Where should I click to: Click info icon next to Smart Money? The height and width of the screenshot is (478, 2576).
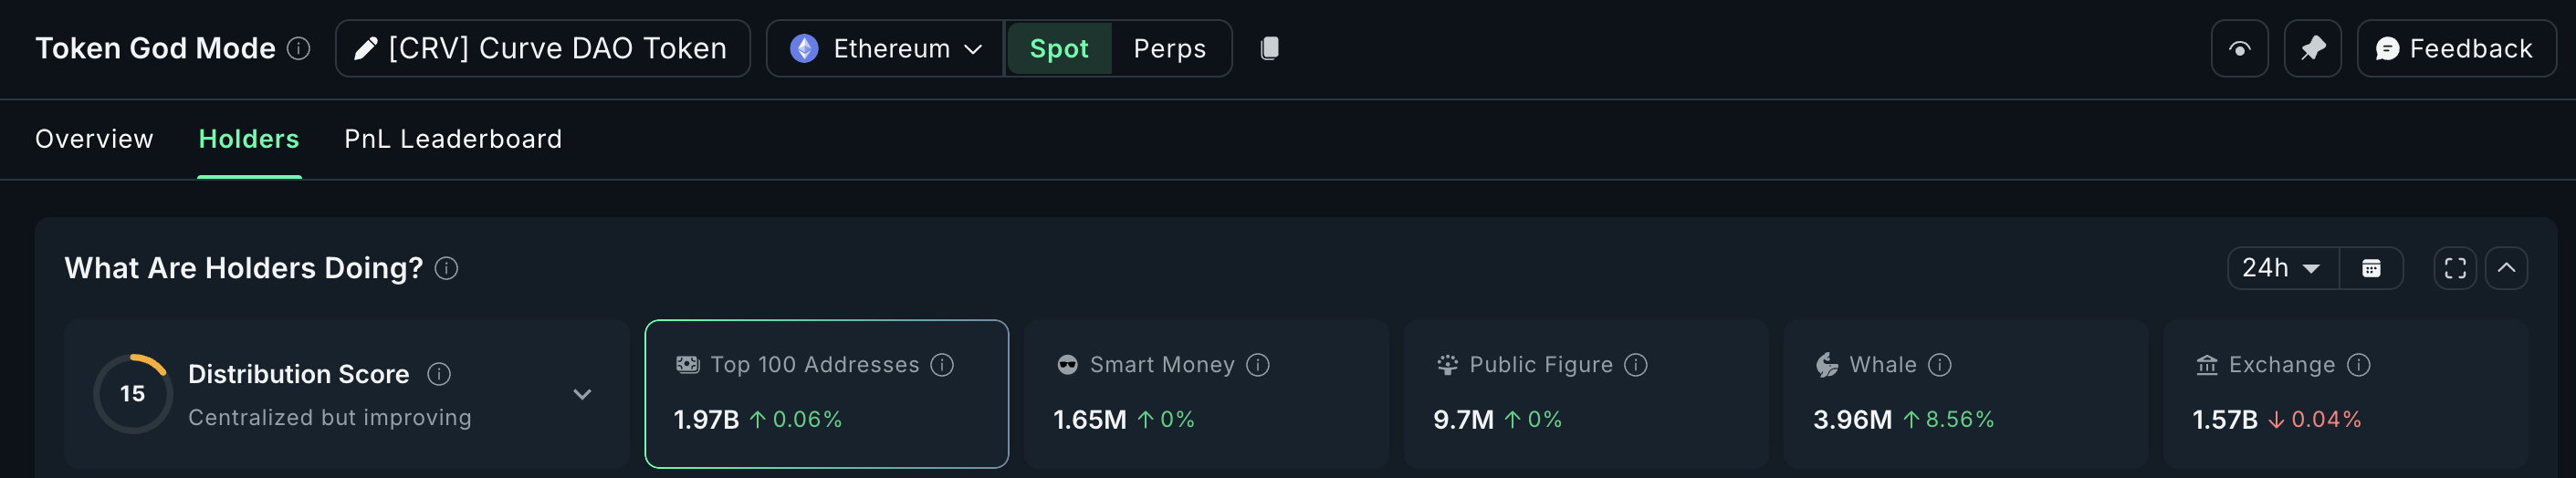[1258, 365]
